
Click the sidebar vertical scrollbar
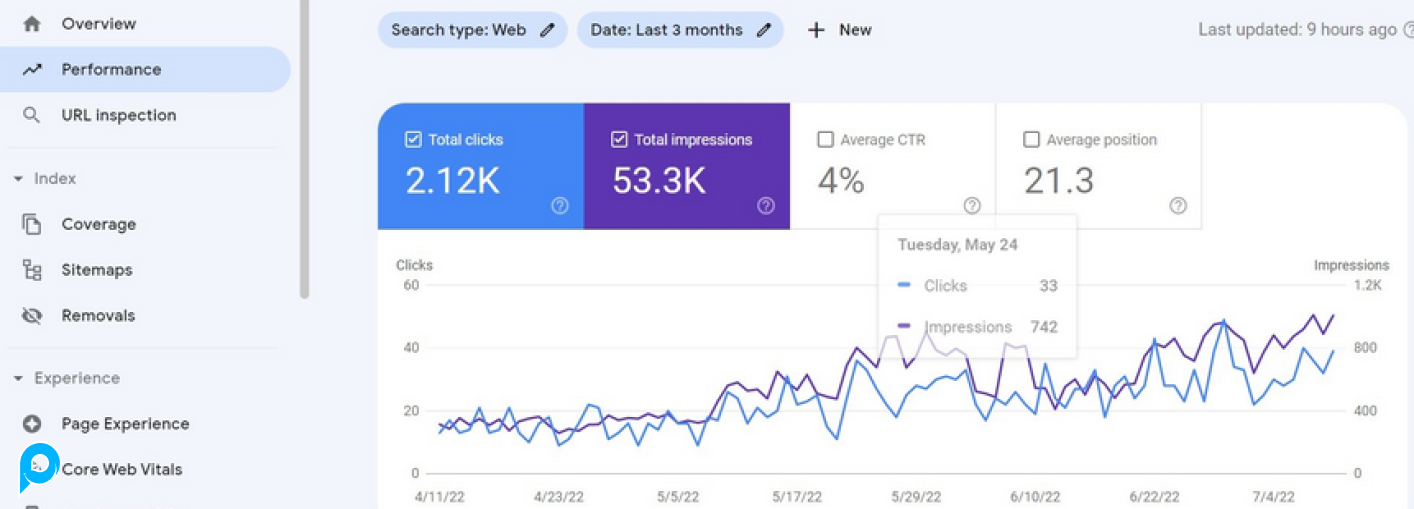pyautogui.click(x=304, y=150)
